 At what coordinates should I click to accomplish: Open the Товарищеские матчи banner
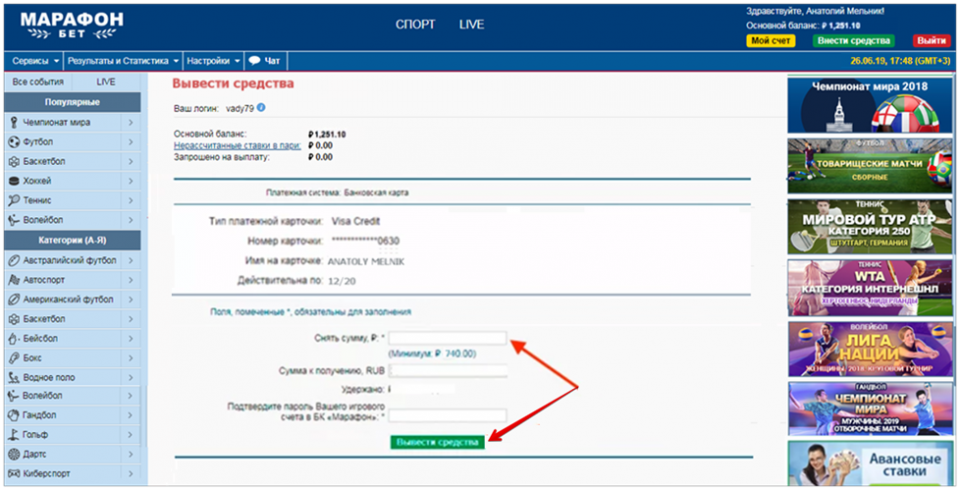point(869,165)
